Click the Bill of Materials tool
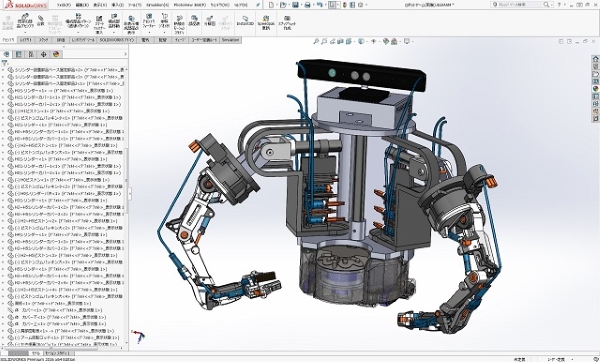 (194, 21)
